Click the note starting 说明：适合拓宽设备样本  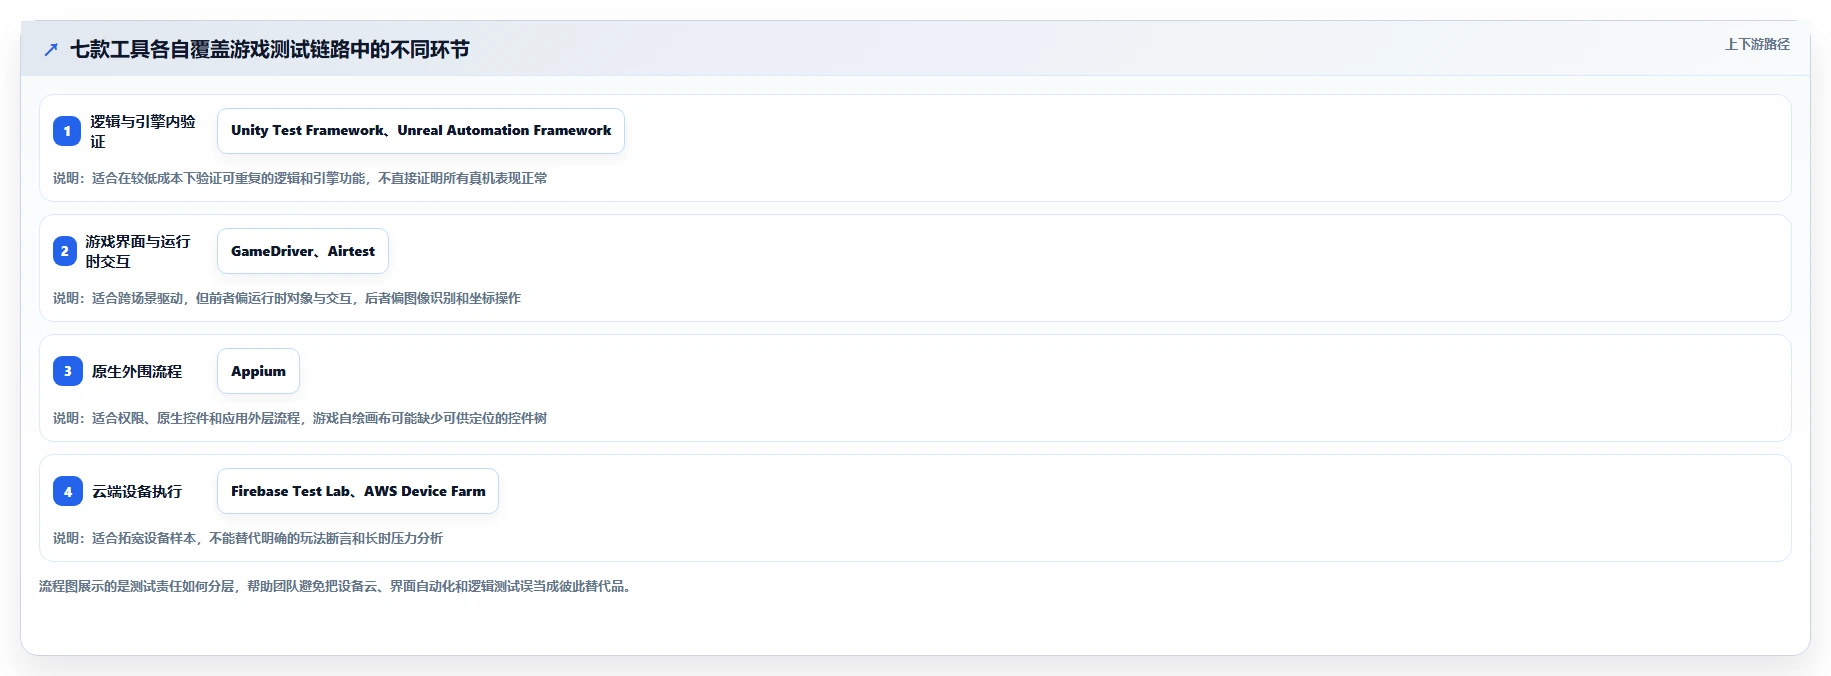pyautogui.click(x=248, y=538)
